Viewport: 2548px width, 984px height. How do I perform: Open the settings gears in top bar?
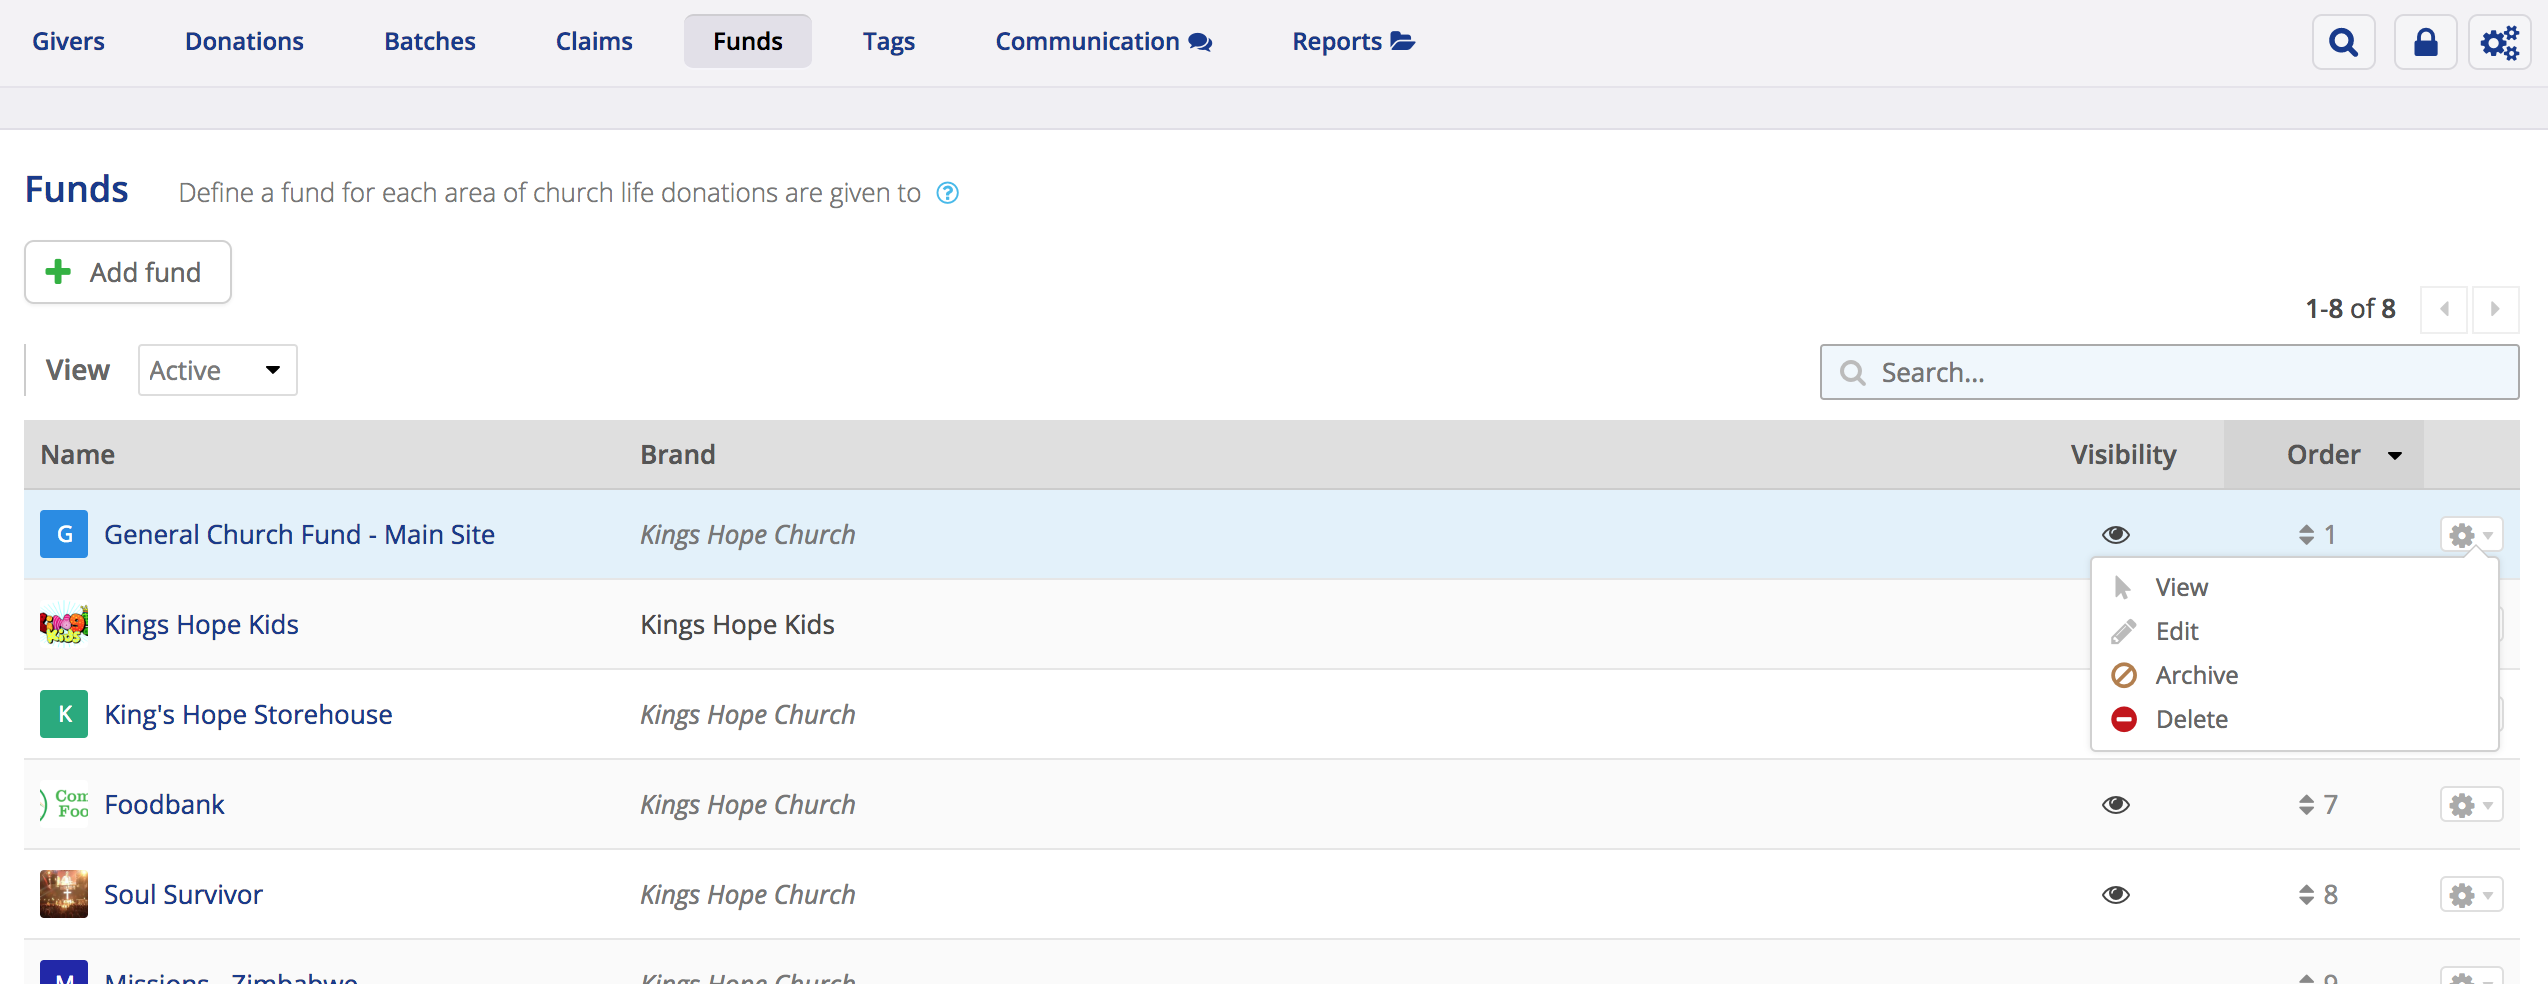pos(2500,42)
